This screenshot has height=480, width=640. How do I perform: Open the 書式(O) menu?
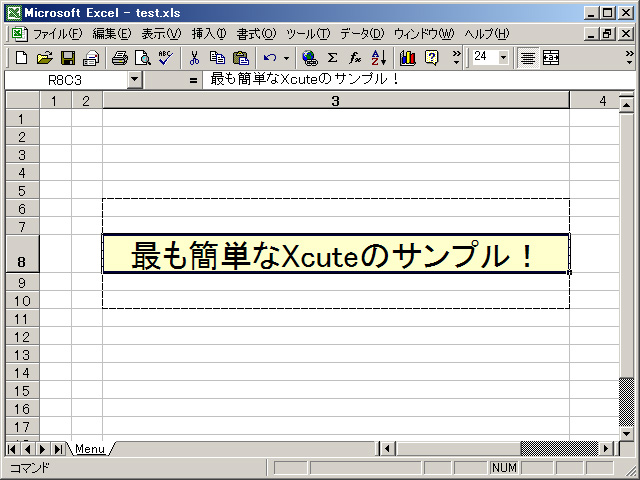coord(257,34)
